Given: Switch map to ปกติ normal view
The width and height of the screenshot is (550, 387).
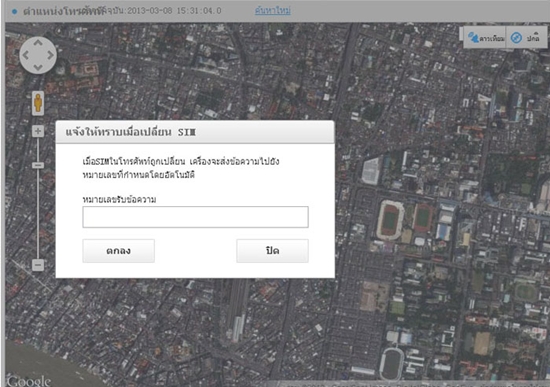Looking at the screenshot, I should click(526, 38).
